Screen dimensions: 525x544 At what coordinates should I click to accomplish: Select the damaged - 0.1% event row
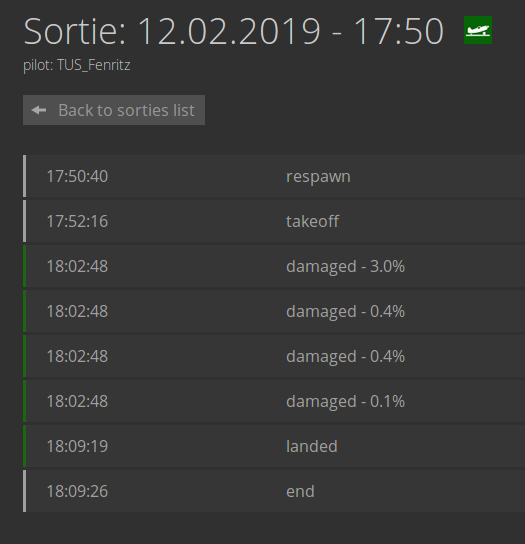pyautogui.click(x=274, y=401)
